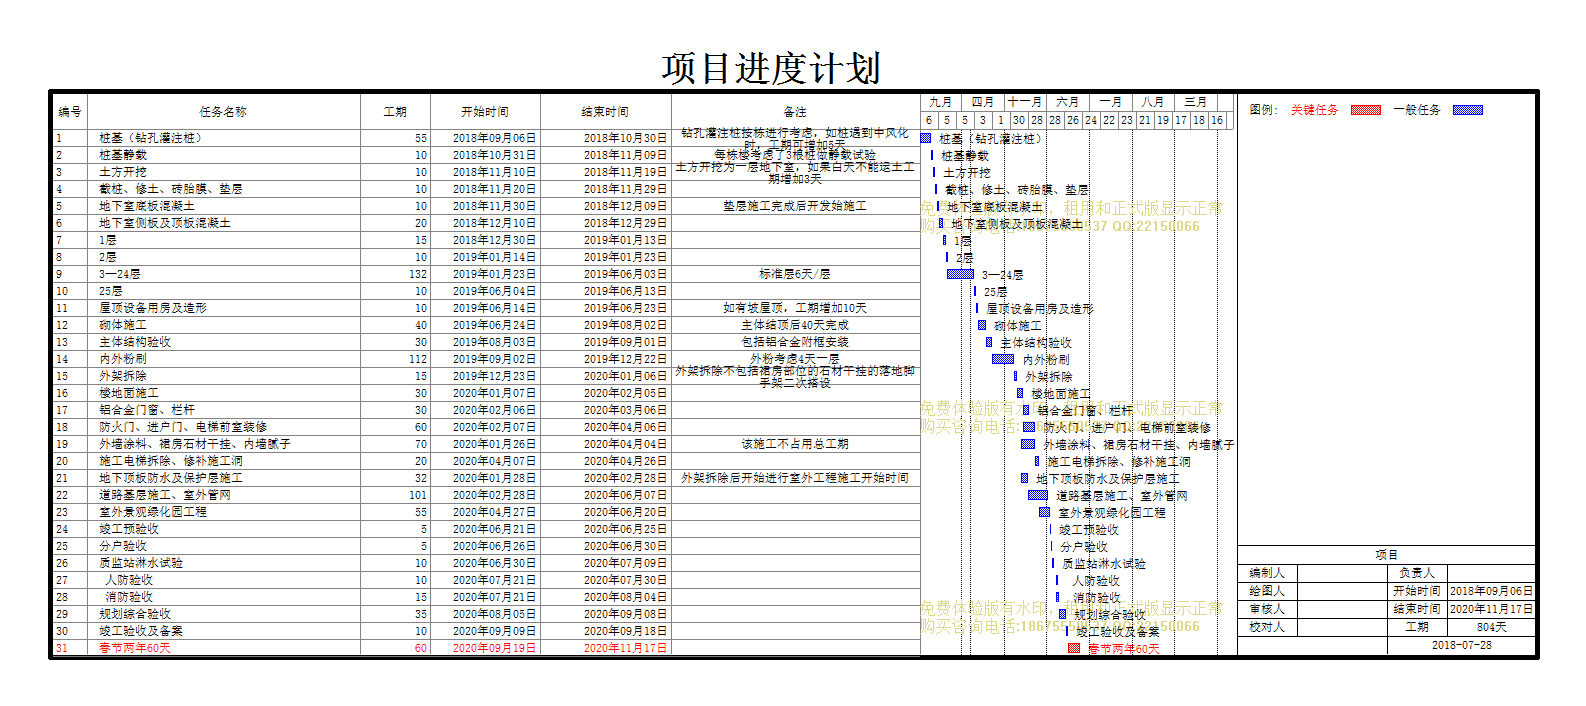The height and width of the screenshot is (706, 1586).
Task: Click the 图例 legend label
Action: point(1263,110)
